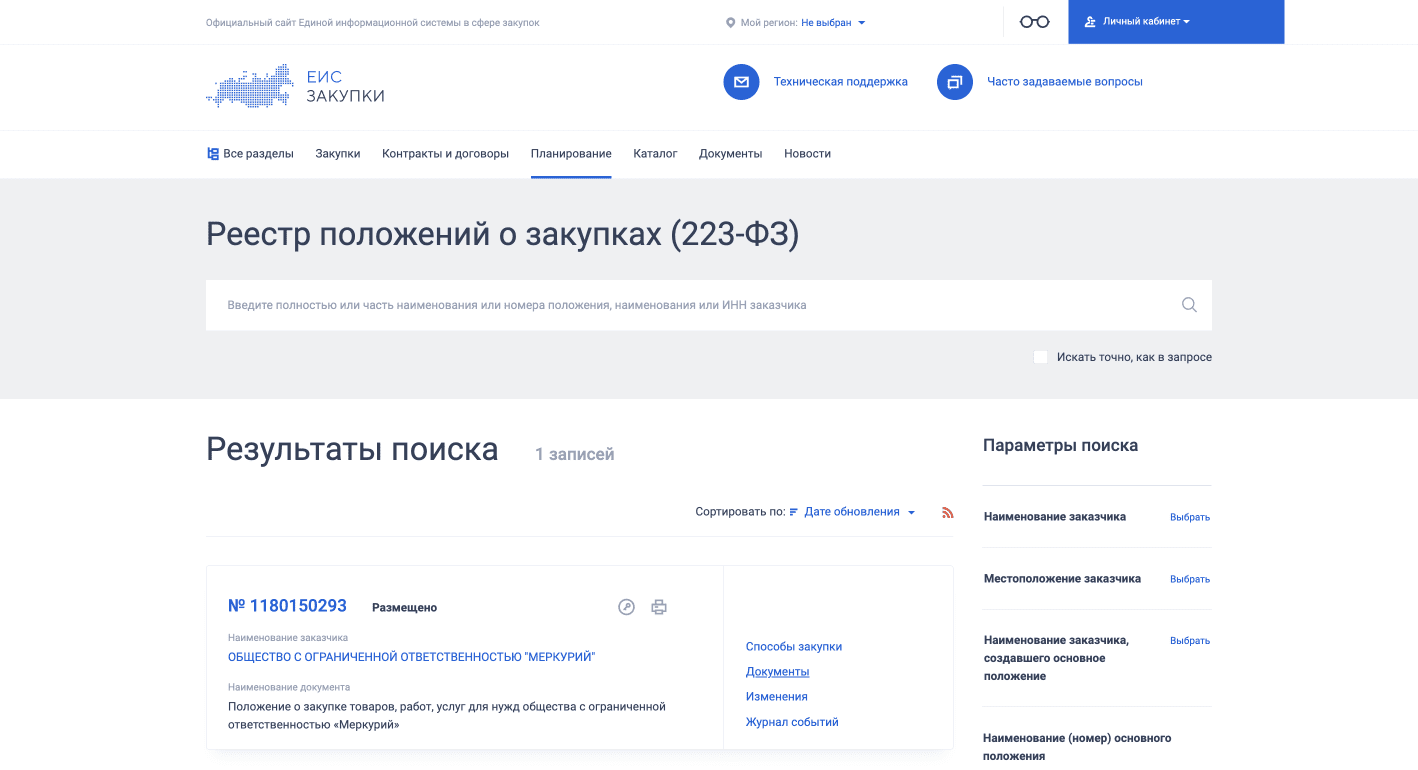This screenshot has width=1418, height=770.
Task: Click the Официальный сайт ЕИС header text
Action: tap(373, 23)
